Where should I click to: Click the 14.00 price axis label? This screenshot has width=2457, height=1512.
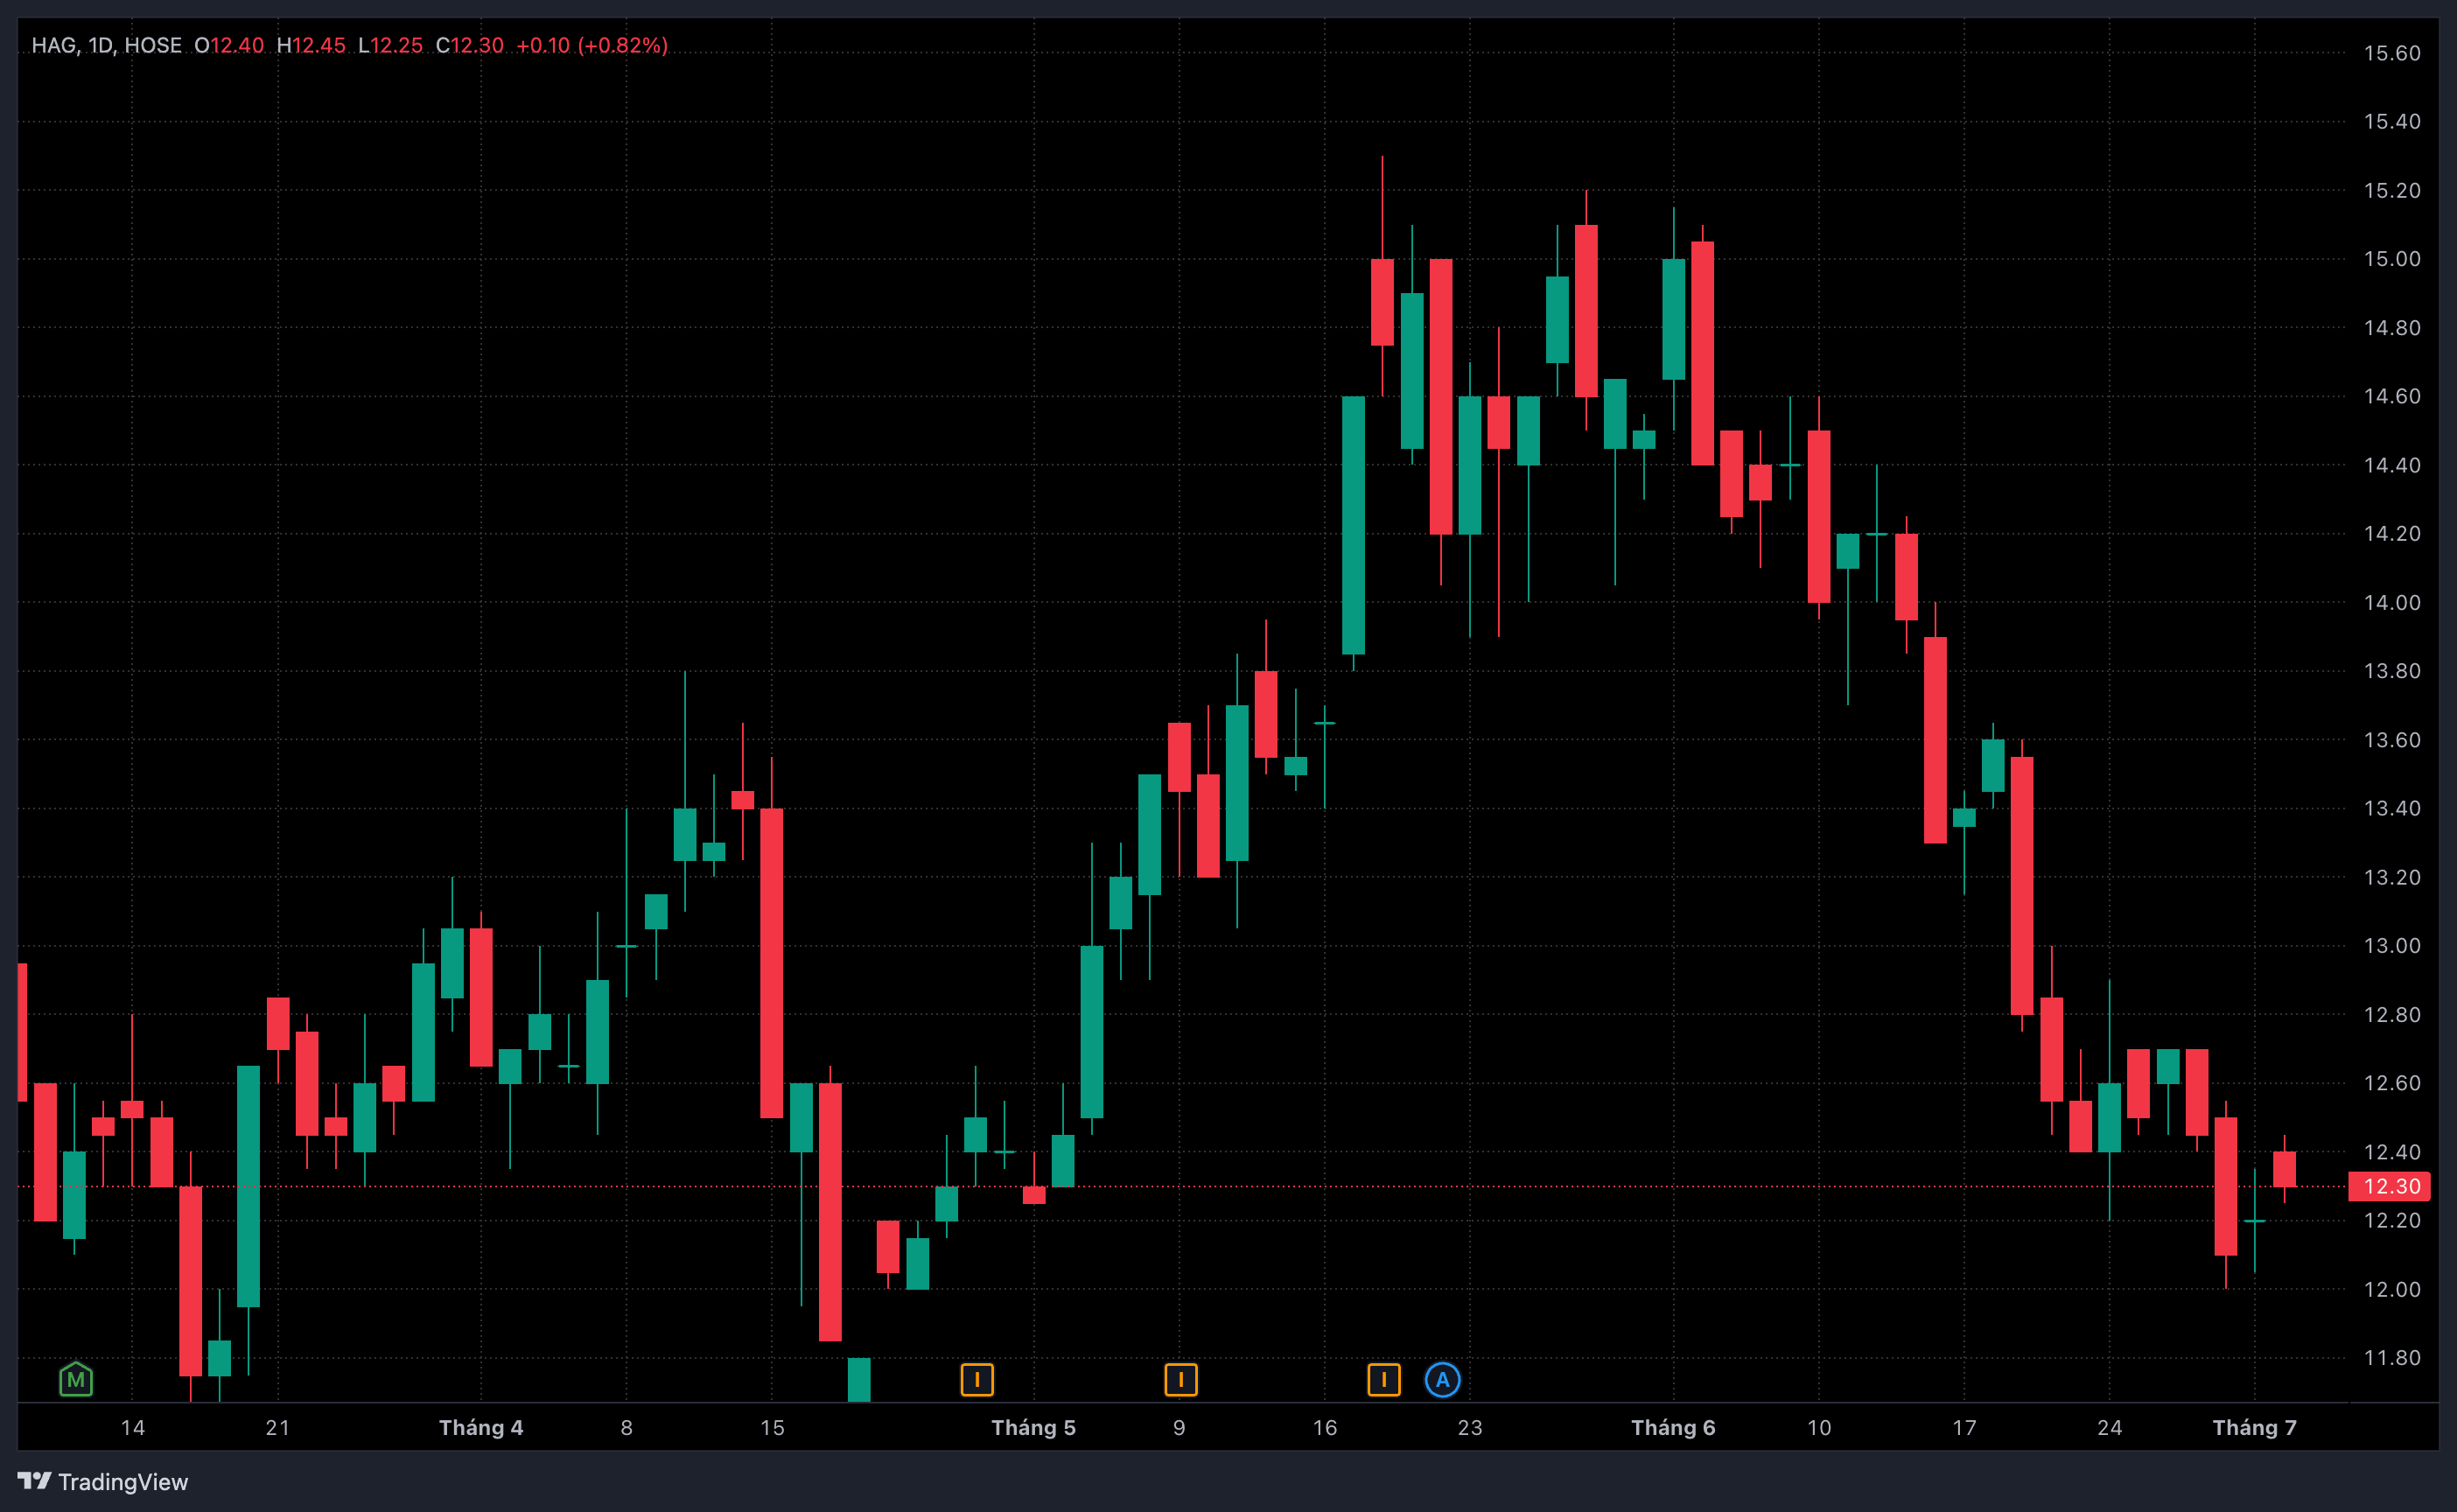point(2392,602)
